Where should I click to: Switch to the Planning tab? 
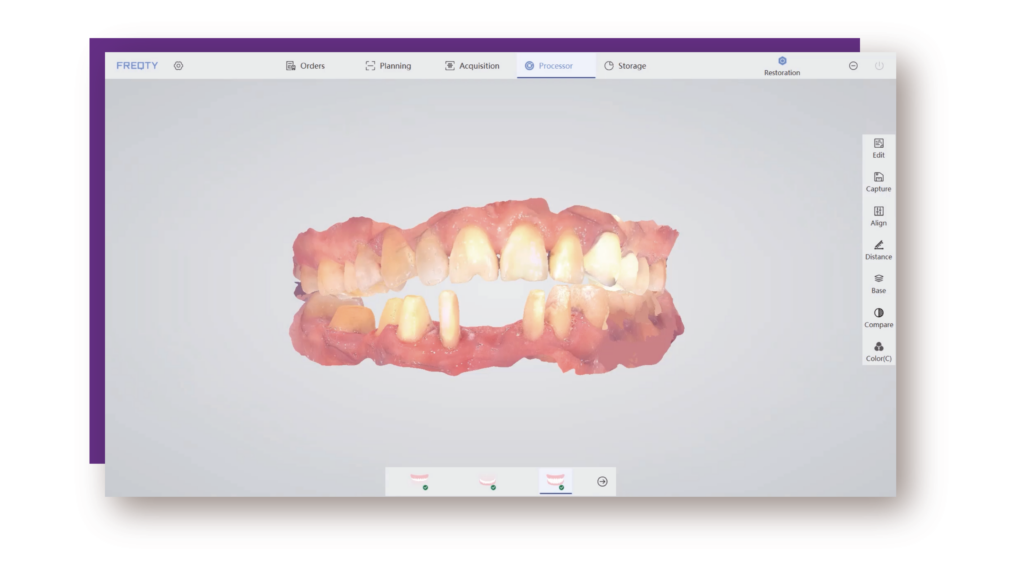(388, 66)
